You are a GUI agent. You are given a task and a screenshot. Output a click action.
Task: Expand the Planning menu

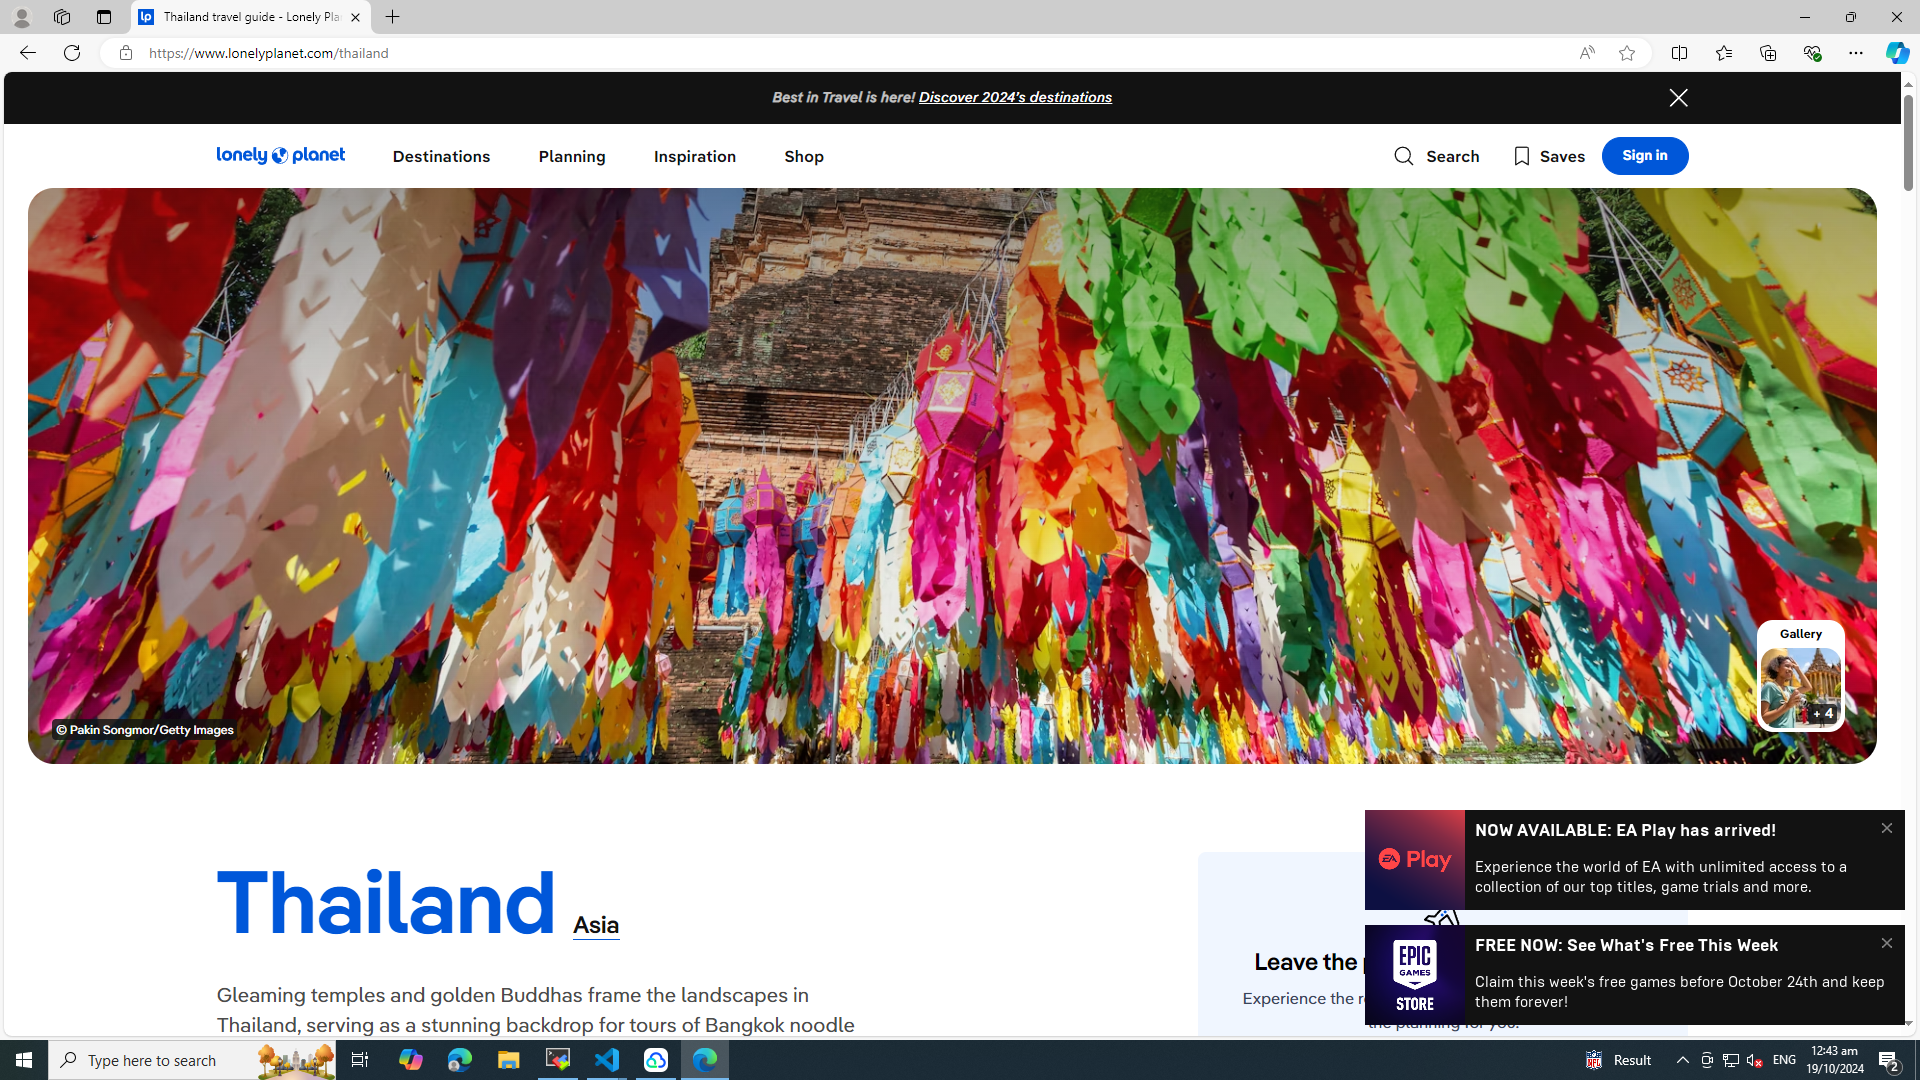571,156
